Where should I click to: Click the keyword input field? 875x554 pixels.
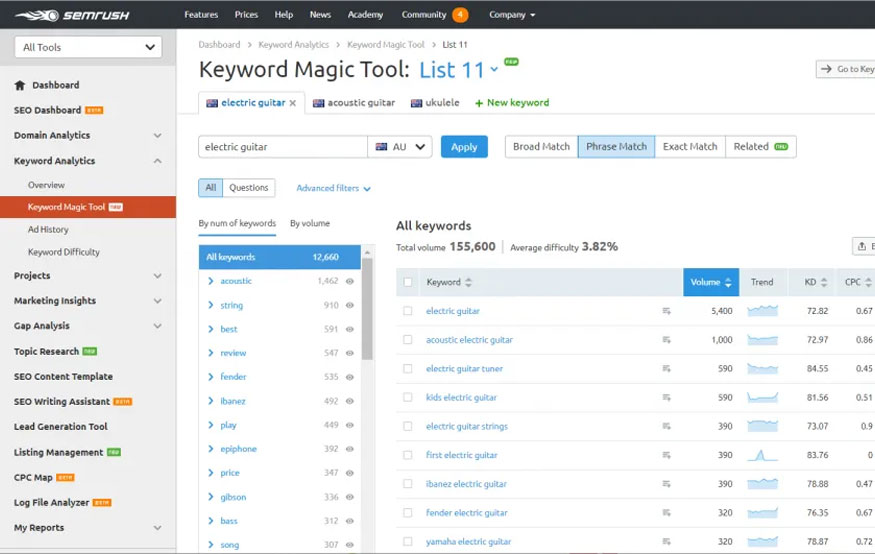[283, 147]
